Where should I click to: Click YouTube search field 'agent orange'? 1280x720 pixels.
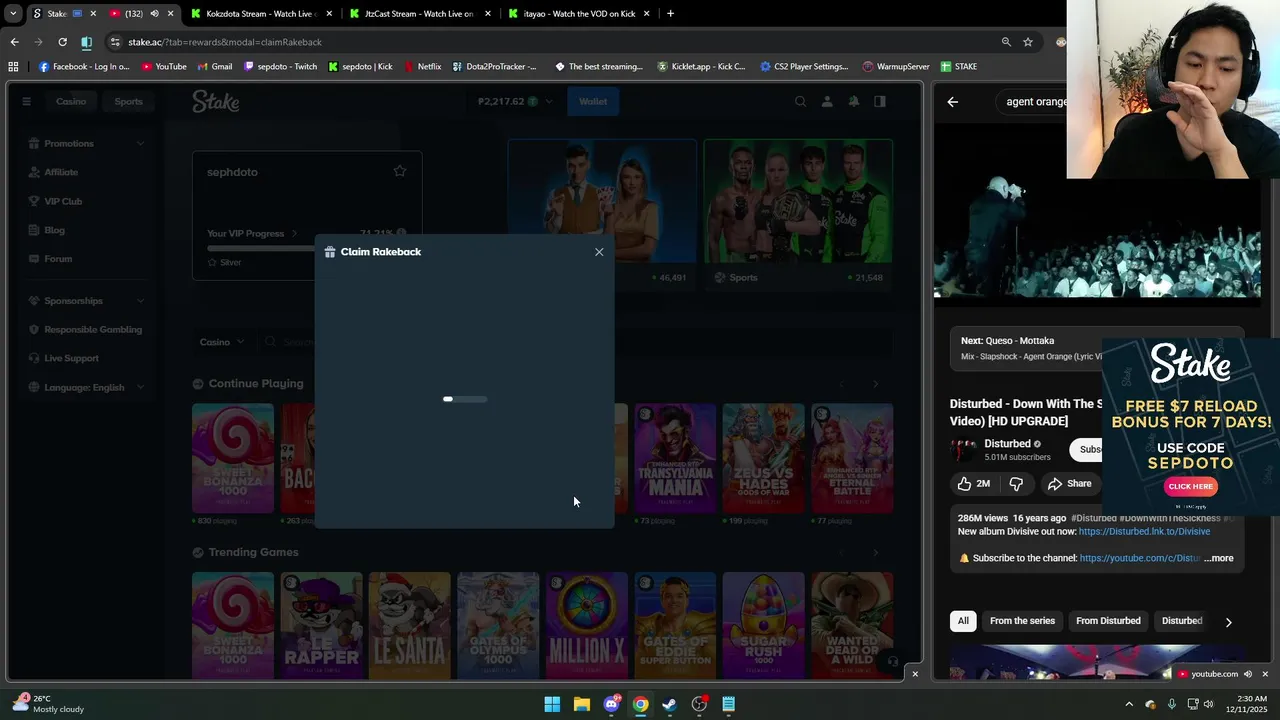1036,101
